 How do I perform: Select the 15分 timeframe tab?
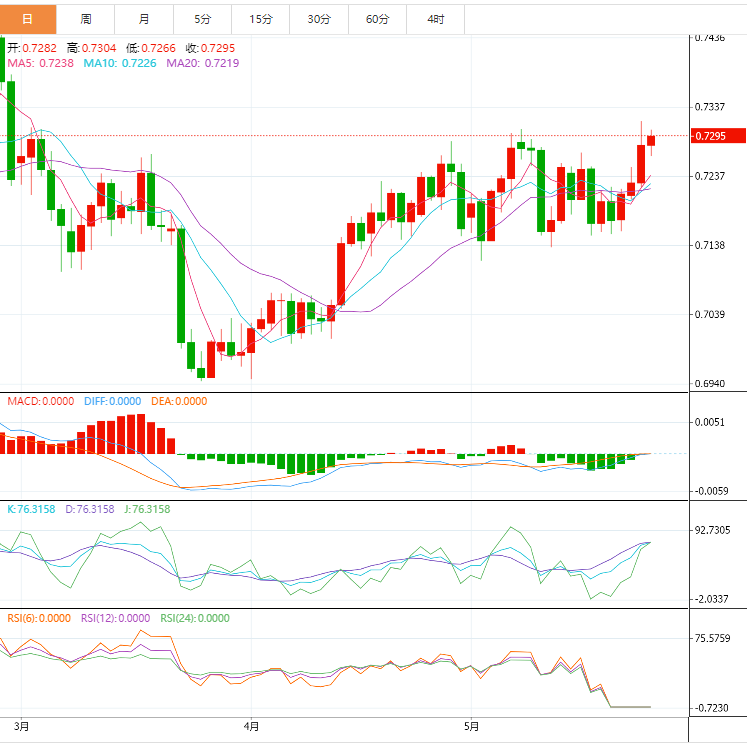(261, 19)
